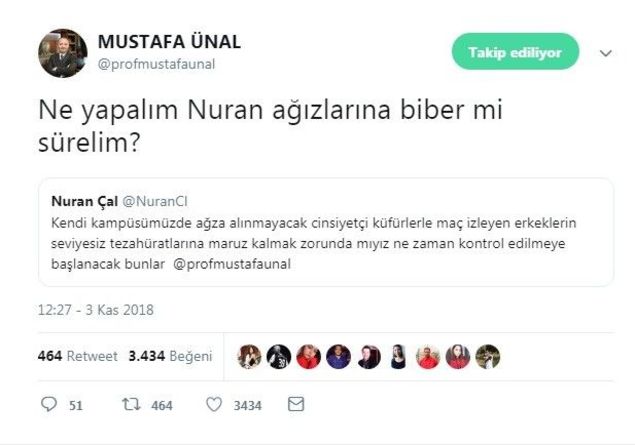Viewport: 635px width, 445px height.
Task: Click the fifth liker avatar
Action: [369, 356]
